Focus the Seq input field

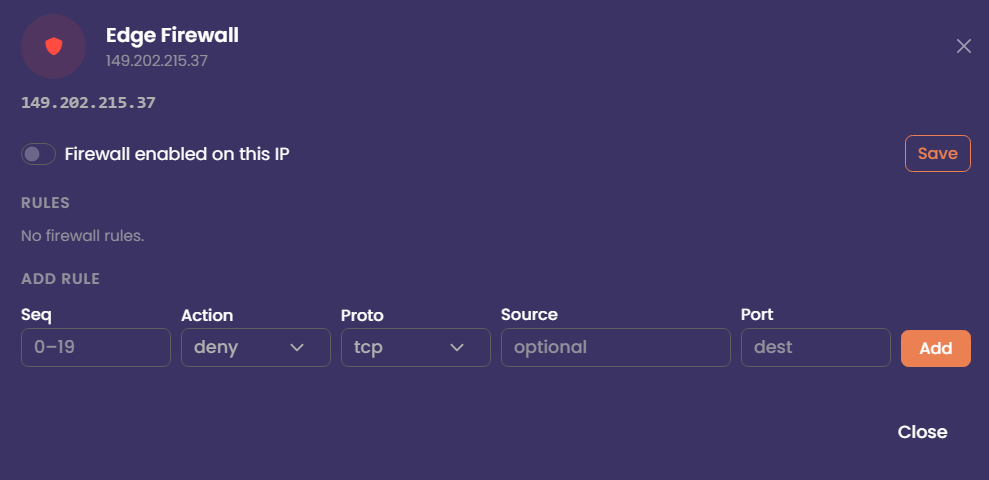coord(96,347)
